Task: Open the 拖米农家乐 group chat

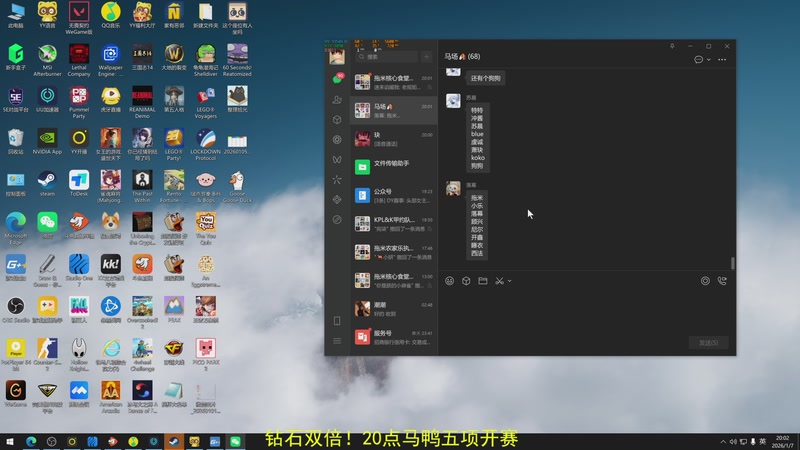Action: 394,252
